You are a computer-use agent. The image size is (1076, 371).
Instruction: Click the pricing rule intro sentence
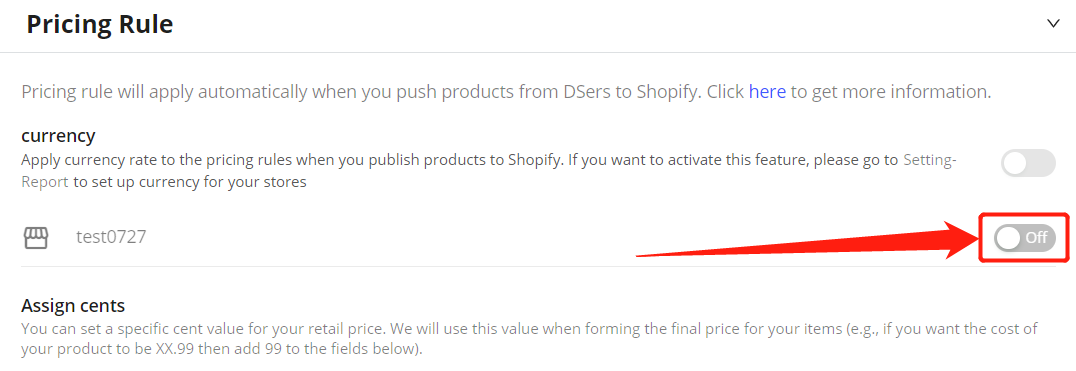tap(506, 92)
